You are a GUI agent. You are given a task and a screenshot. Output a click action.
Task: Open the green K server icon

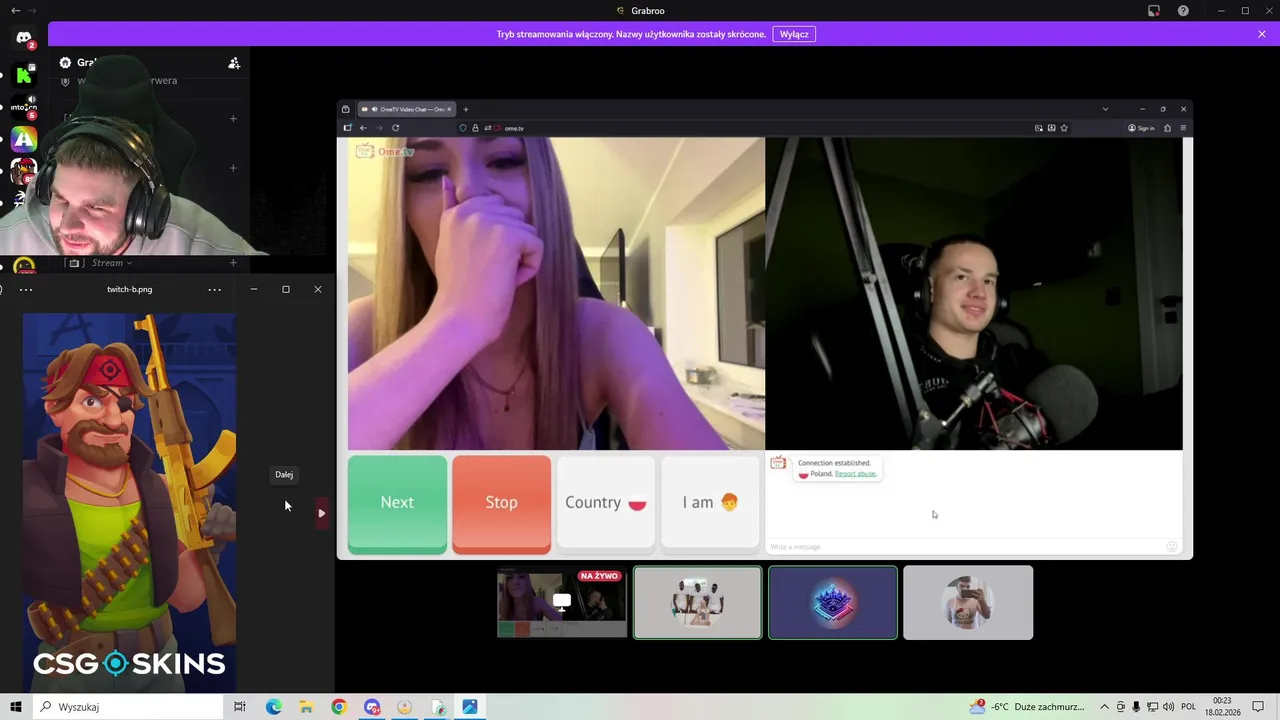[24, 75]
